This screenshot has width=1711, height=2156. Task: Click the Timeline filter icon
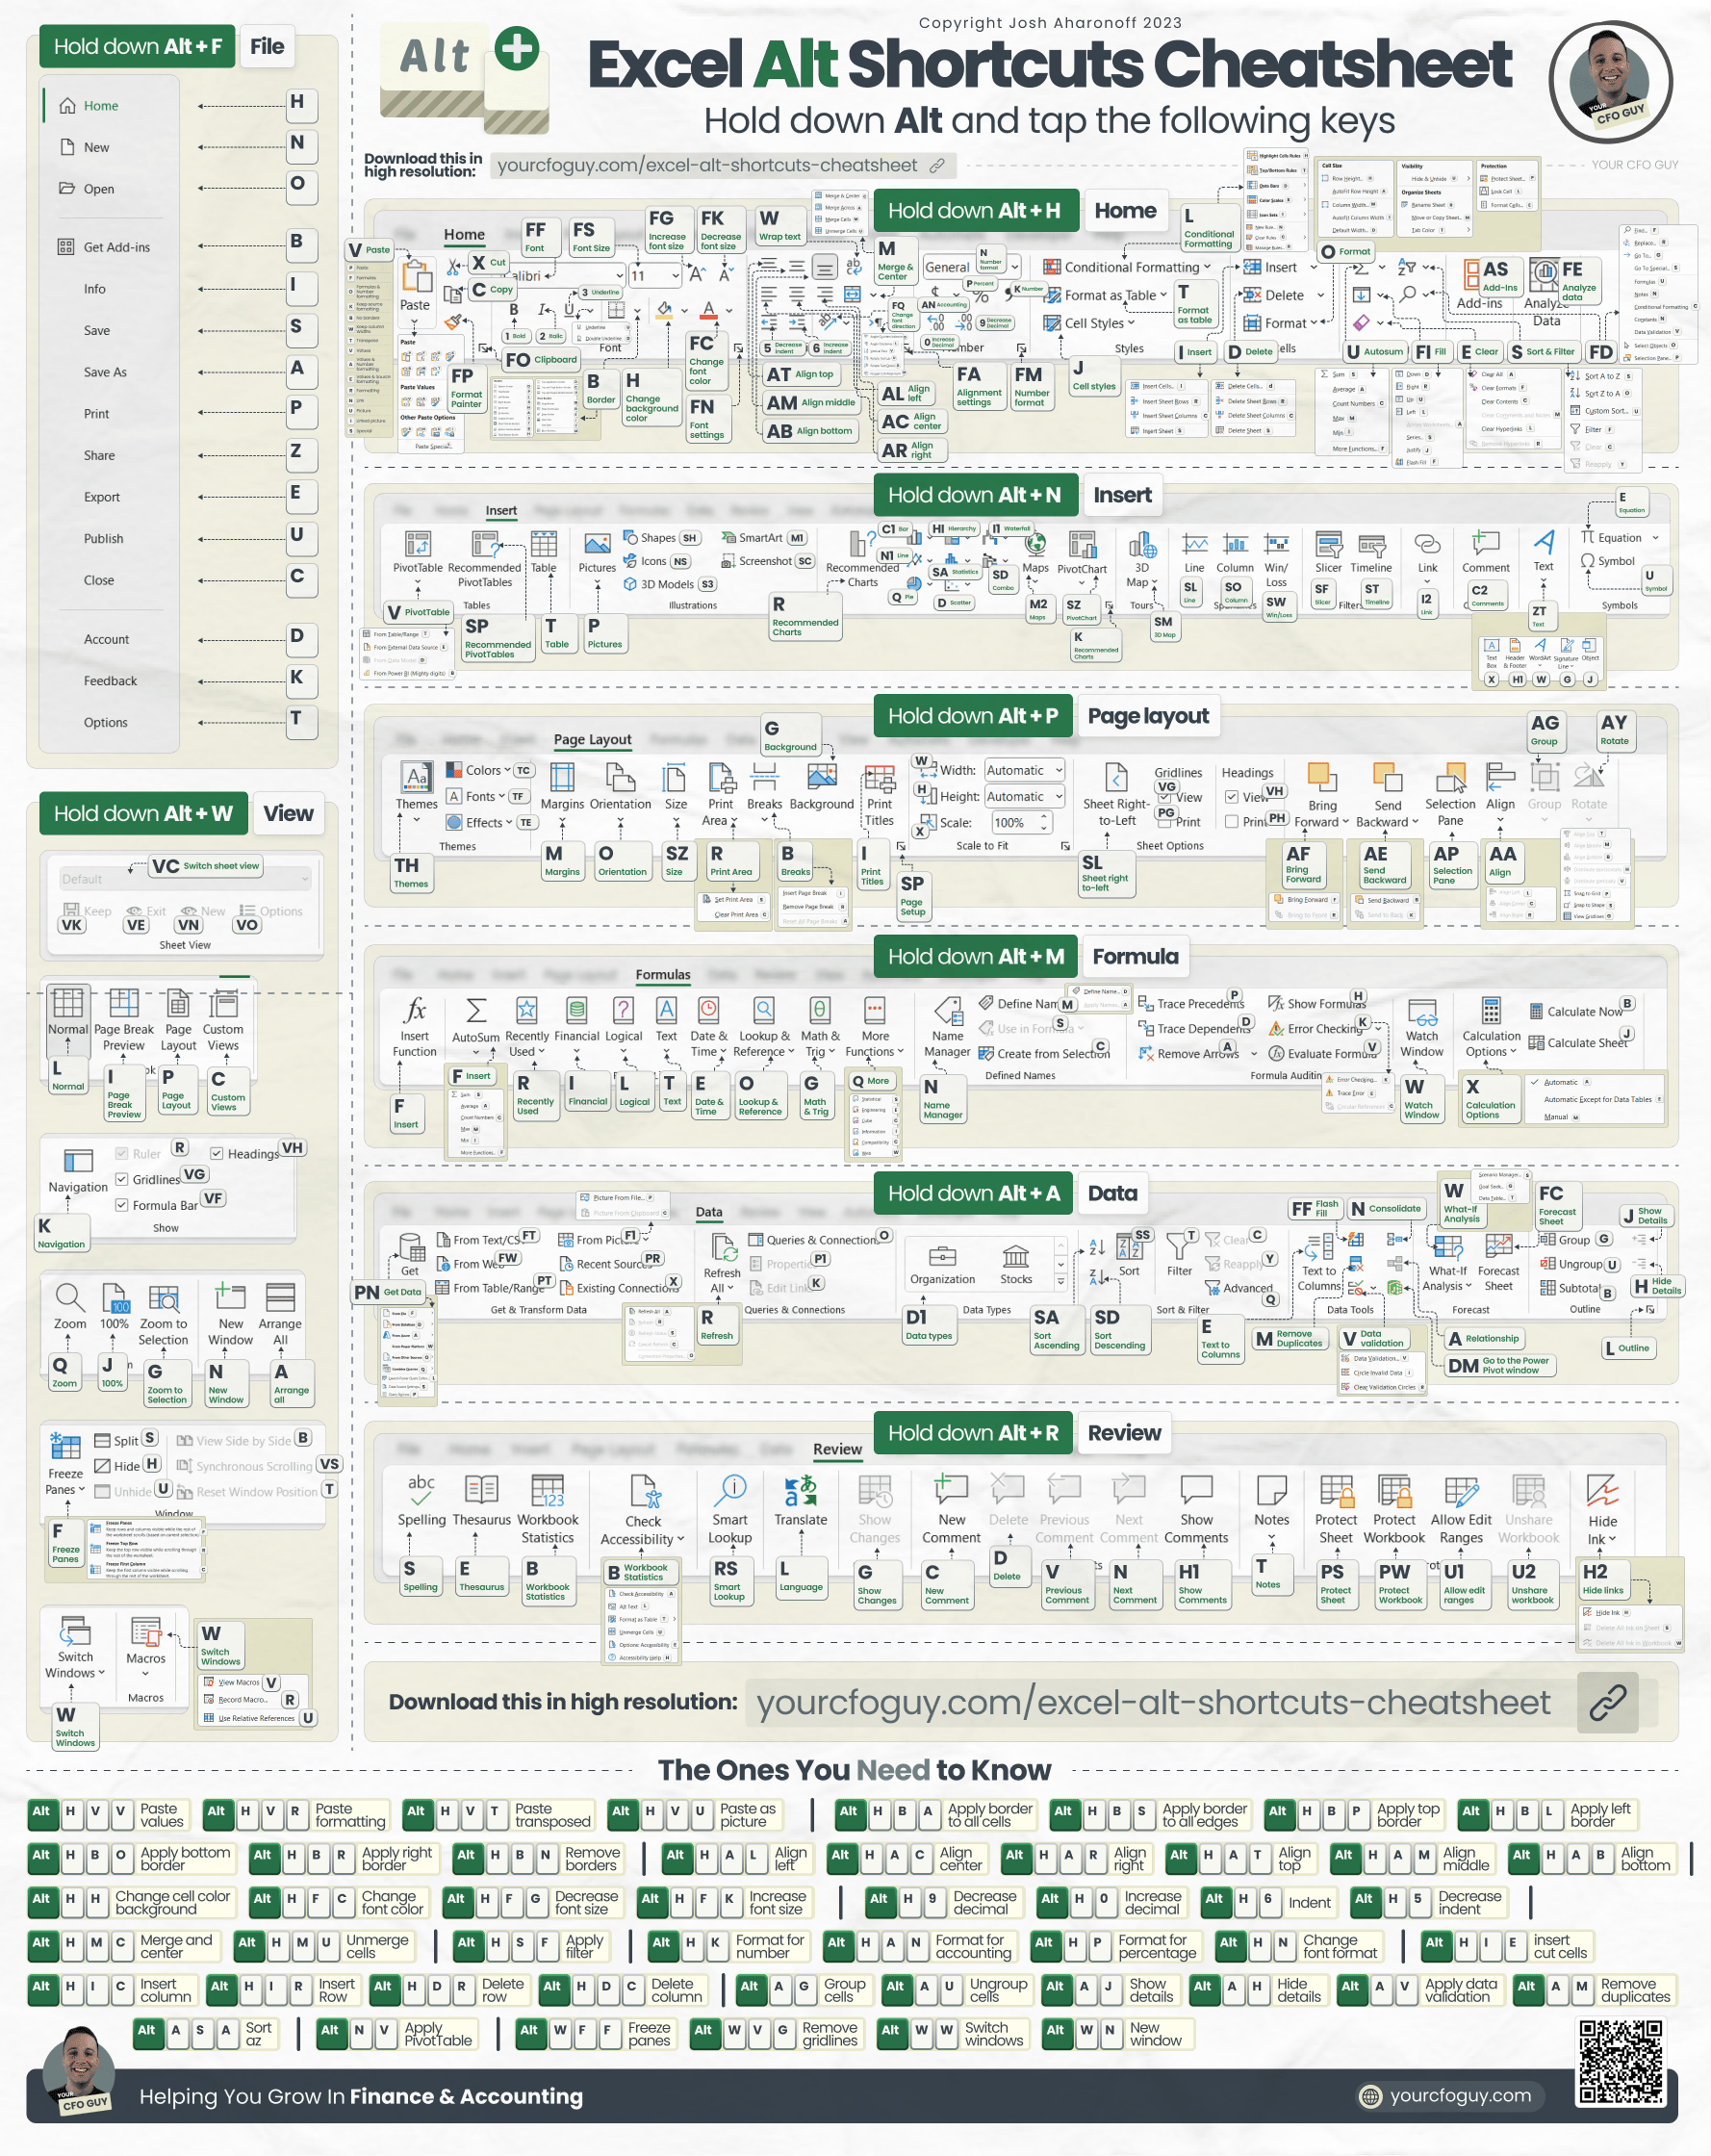click(1371, 545)
